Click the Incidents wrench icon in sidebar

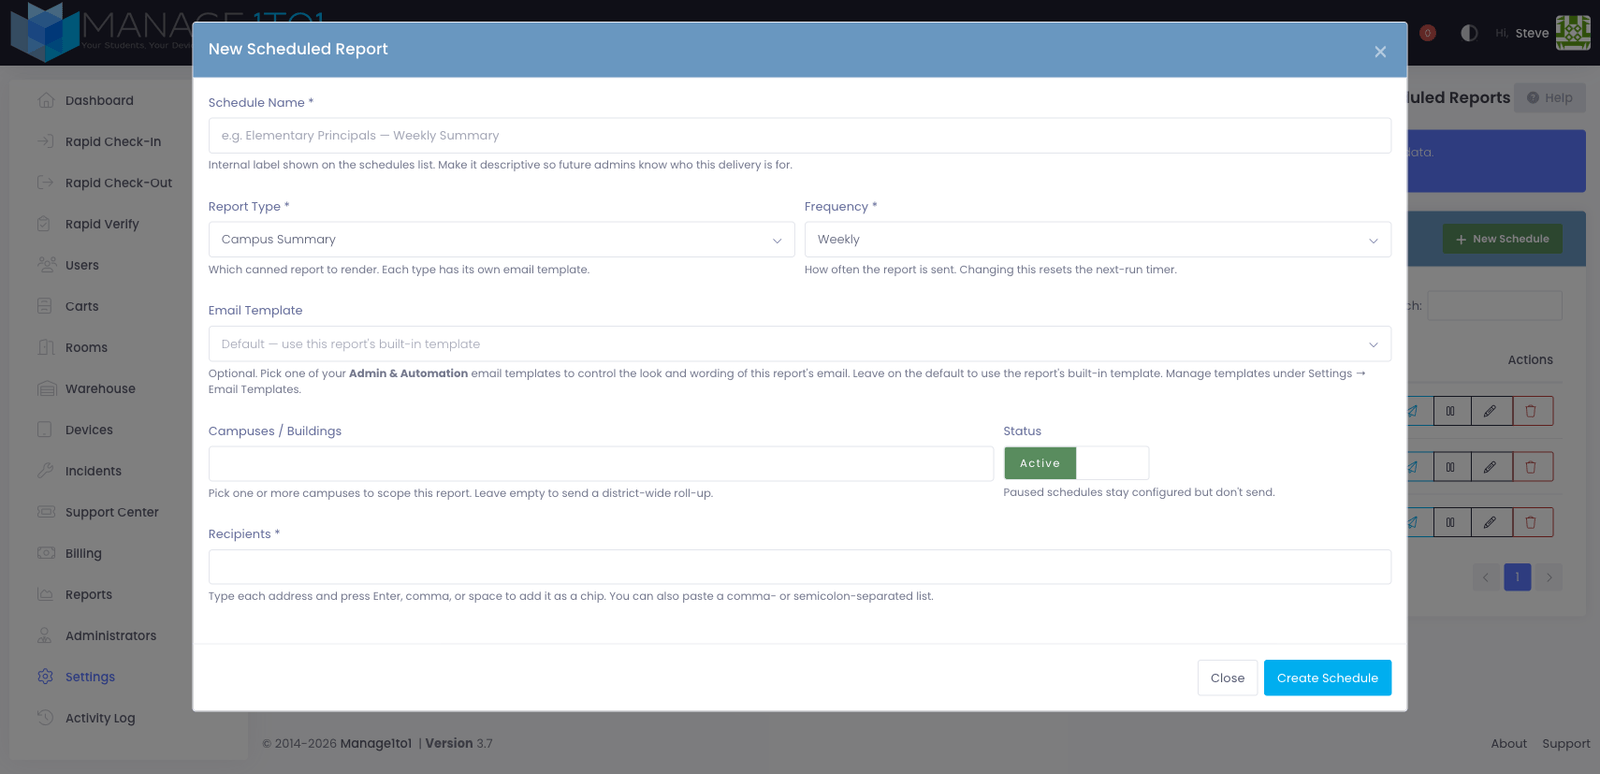(46, 470)
